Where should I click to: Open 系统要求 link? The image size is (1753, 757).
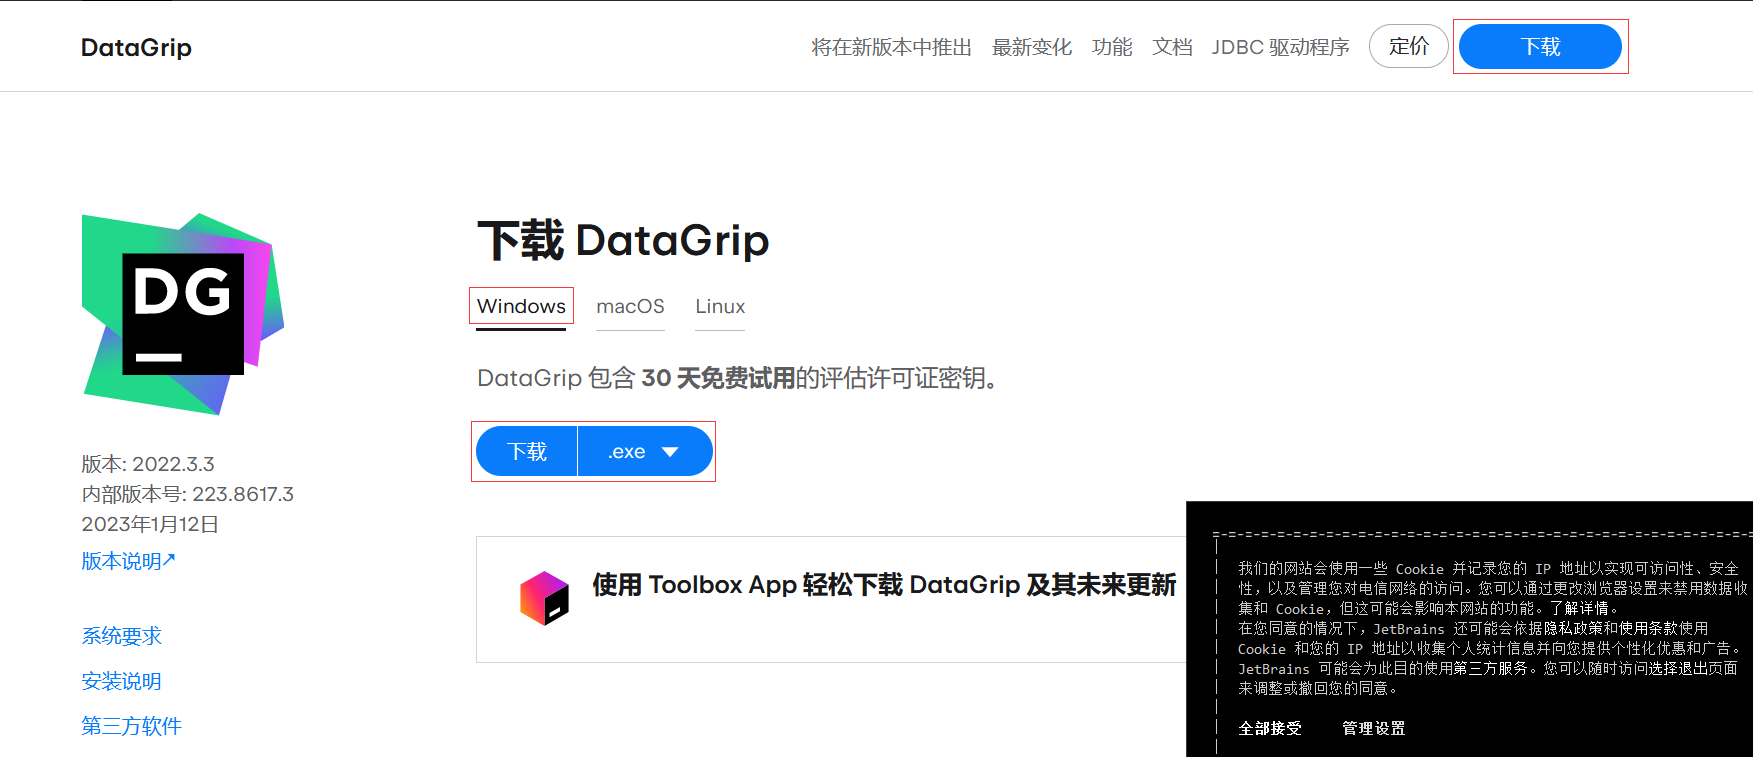(121, 636)
